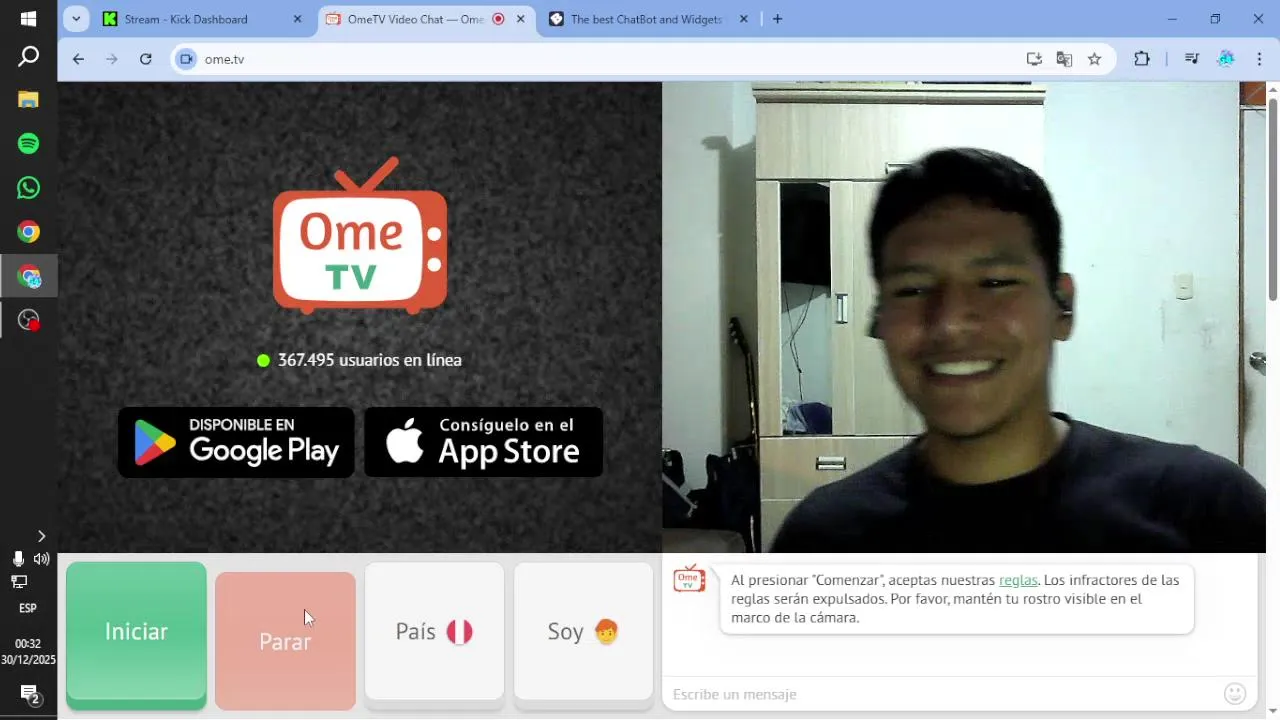Open Windows search magnifier icon
The height and width of the screenshot is (720, 1280).
pyautogui.click(x=28, y=56)
